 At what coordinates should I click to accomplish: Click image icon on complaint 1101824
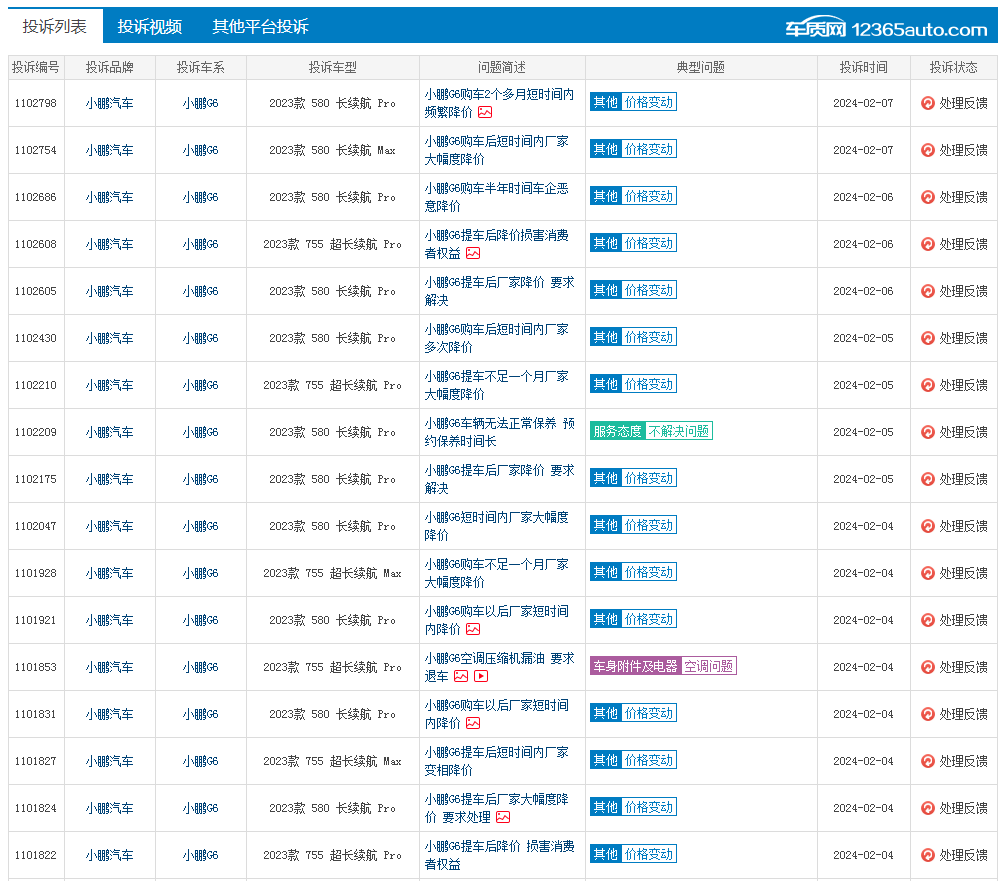503,817
